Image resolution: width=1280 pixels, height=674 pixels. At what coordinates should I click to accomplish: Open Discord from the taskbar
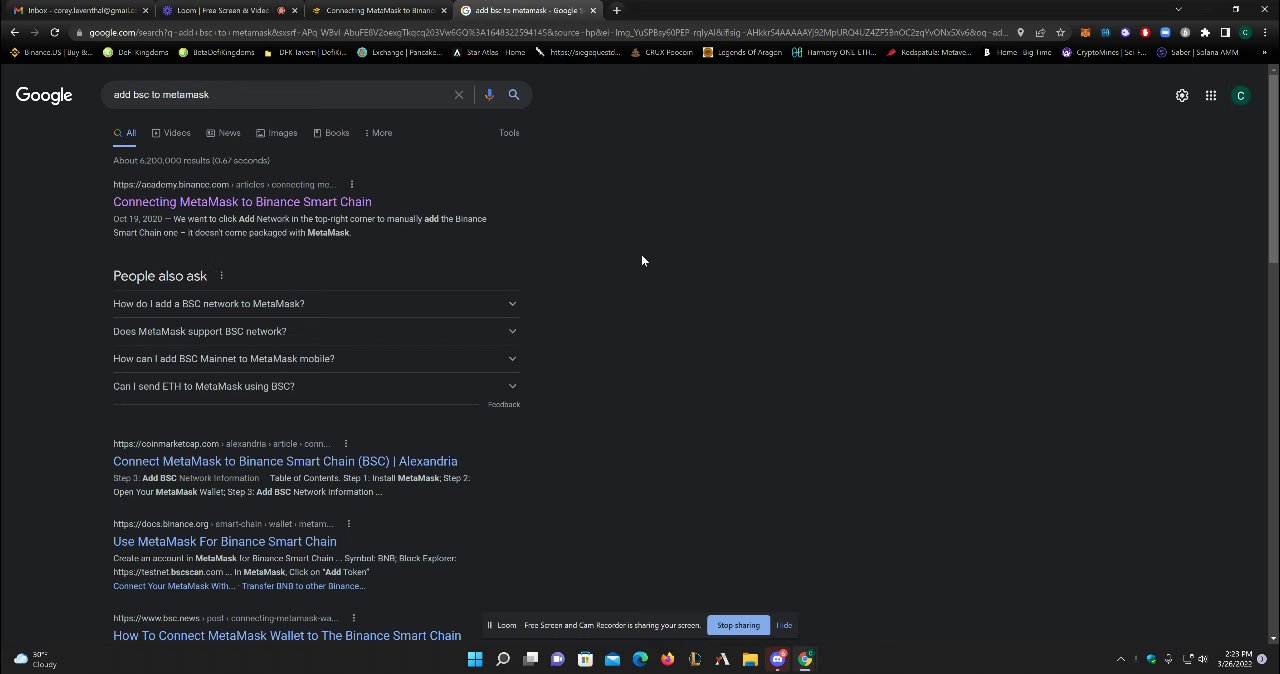tap(777, 659)
